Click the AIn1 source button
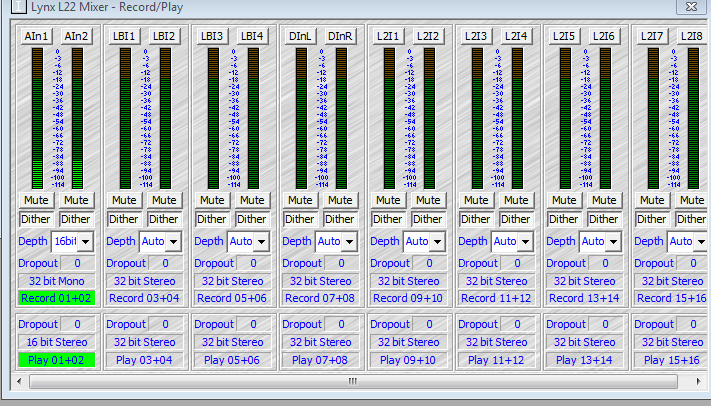Image resolution: width=711 pixels, height=406 pixels. (x=36, y=36)
